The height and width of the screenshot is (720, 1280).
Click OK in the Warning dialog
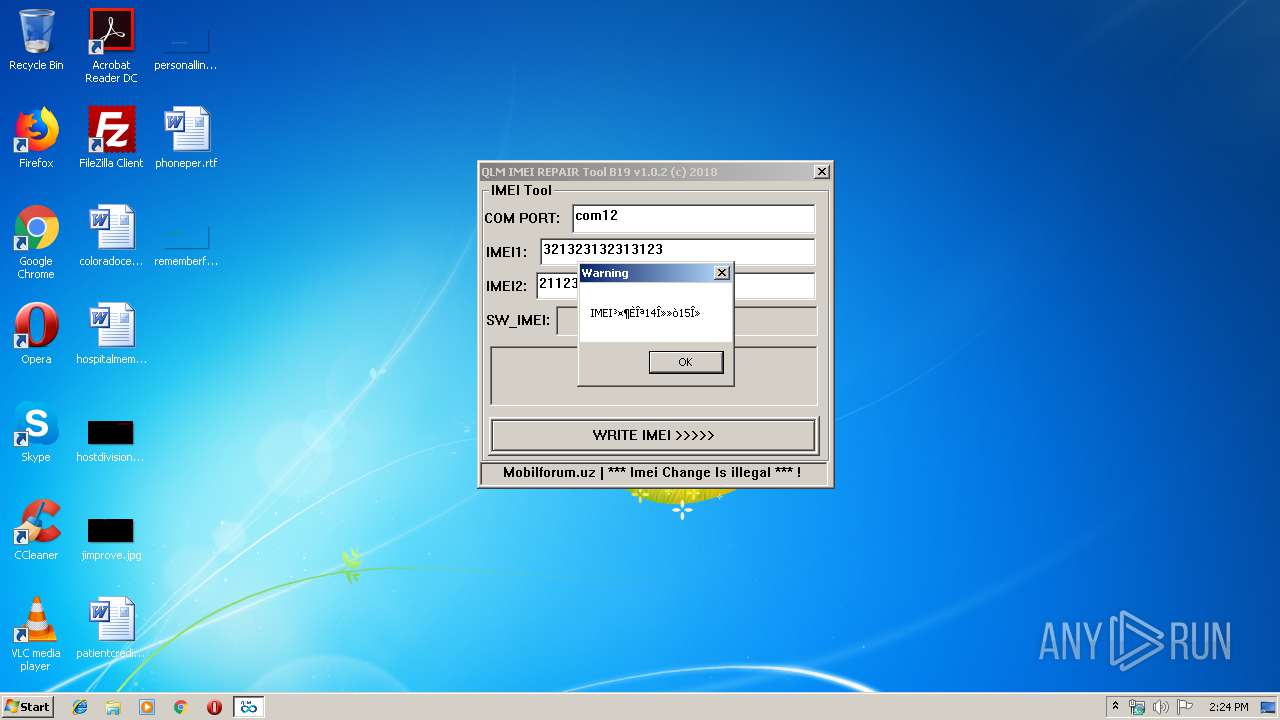click(685, 362)
